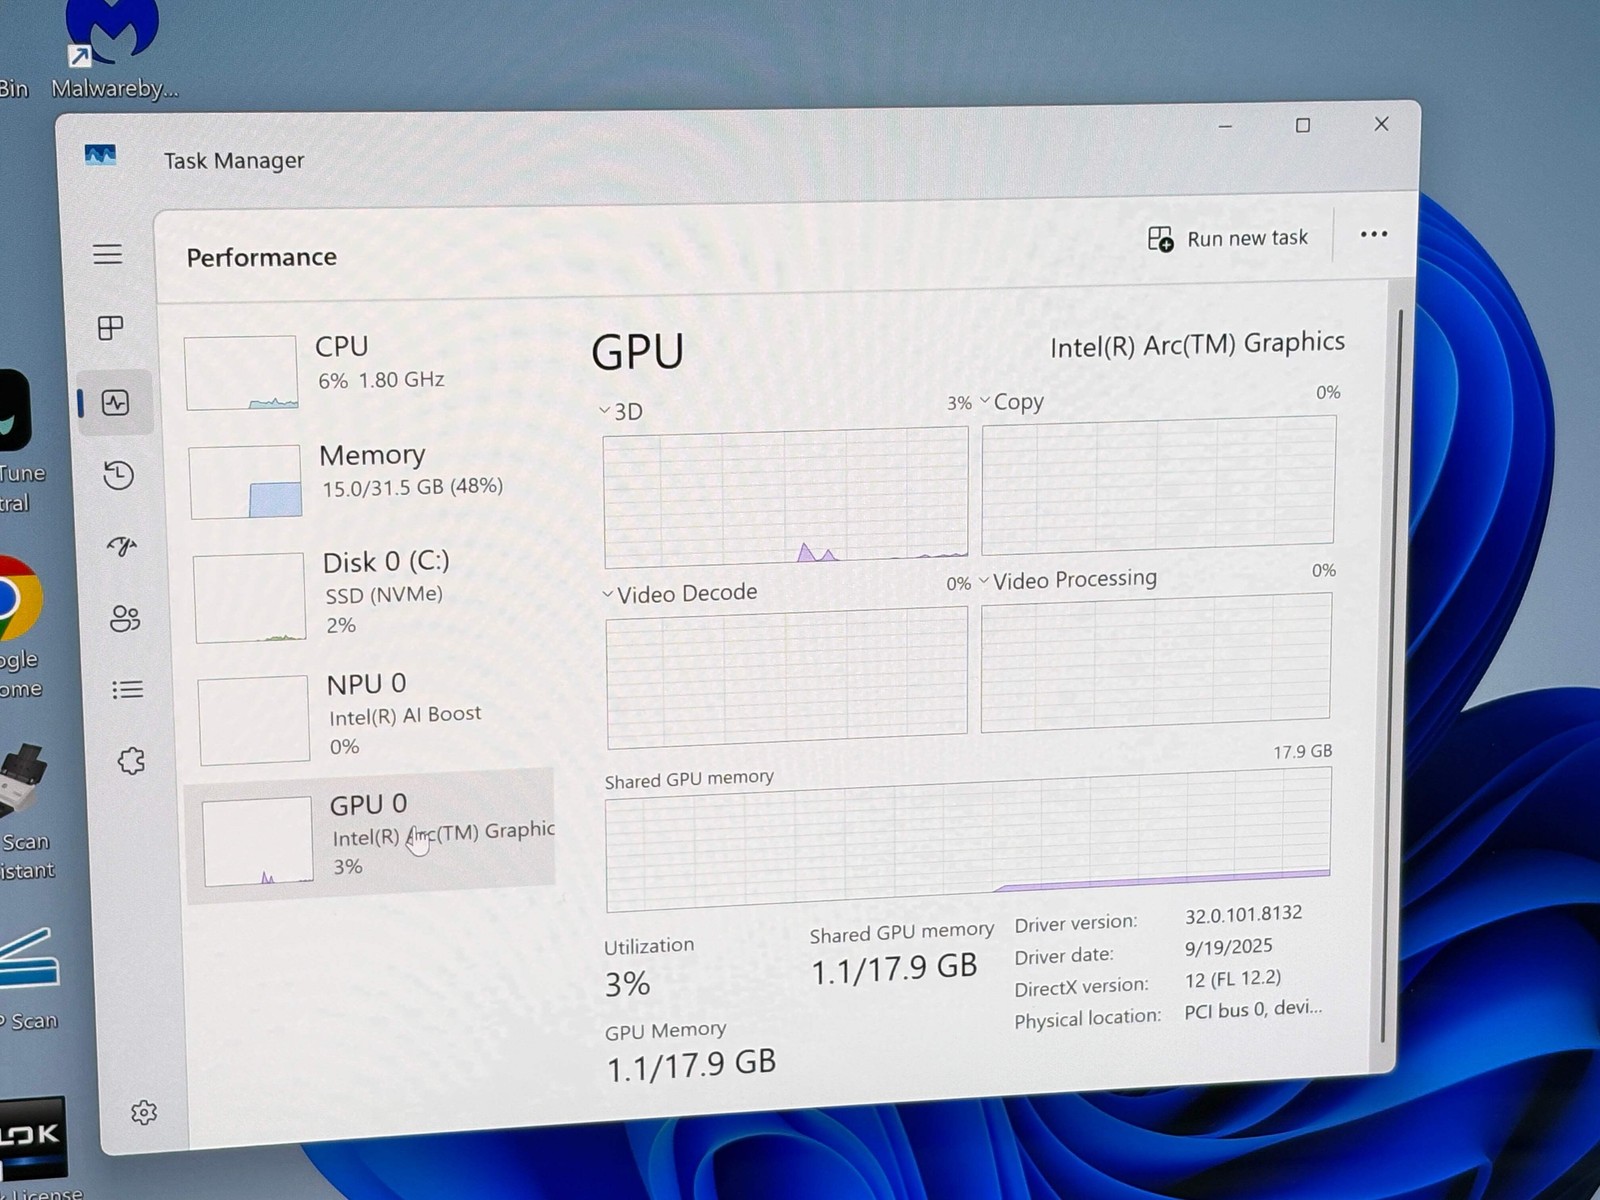Open Task Manager settings gear

pyautogui.click(x=144, y=1112)
